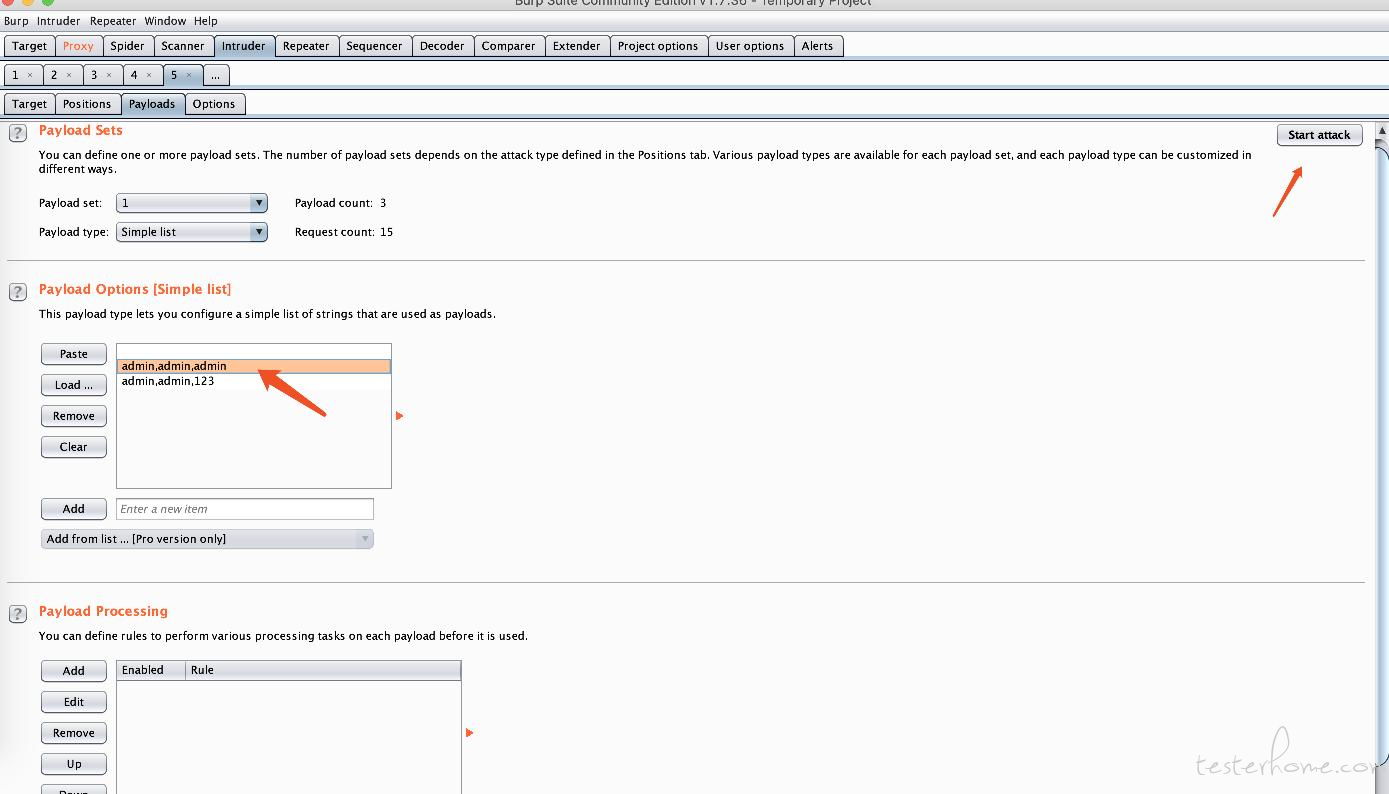The image size is (1389, 794).
Task: Switch to top-level Target tab
Action: coord(29,46)
